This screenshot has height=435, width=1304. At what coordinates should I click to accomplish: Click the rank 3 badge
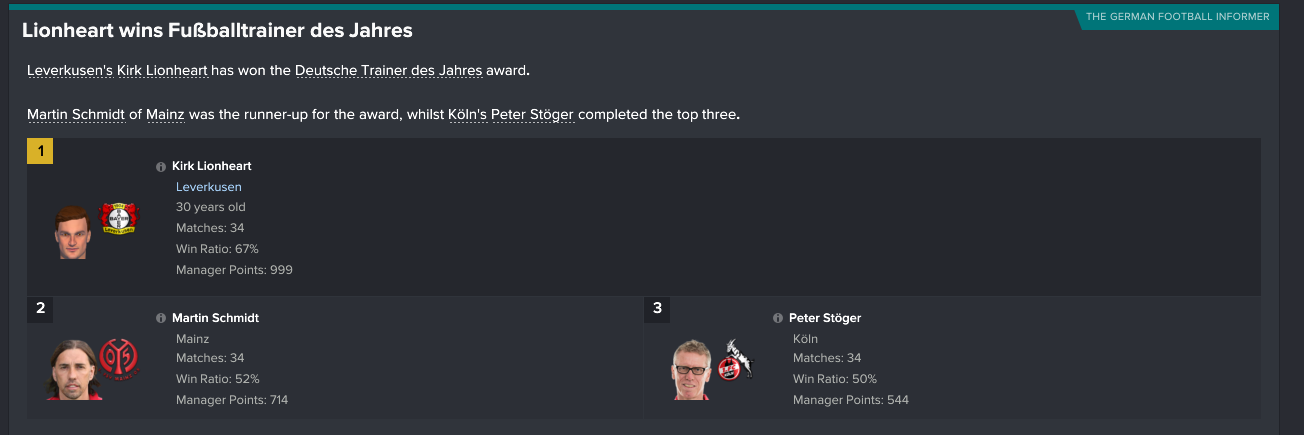tap(657, 308)
